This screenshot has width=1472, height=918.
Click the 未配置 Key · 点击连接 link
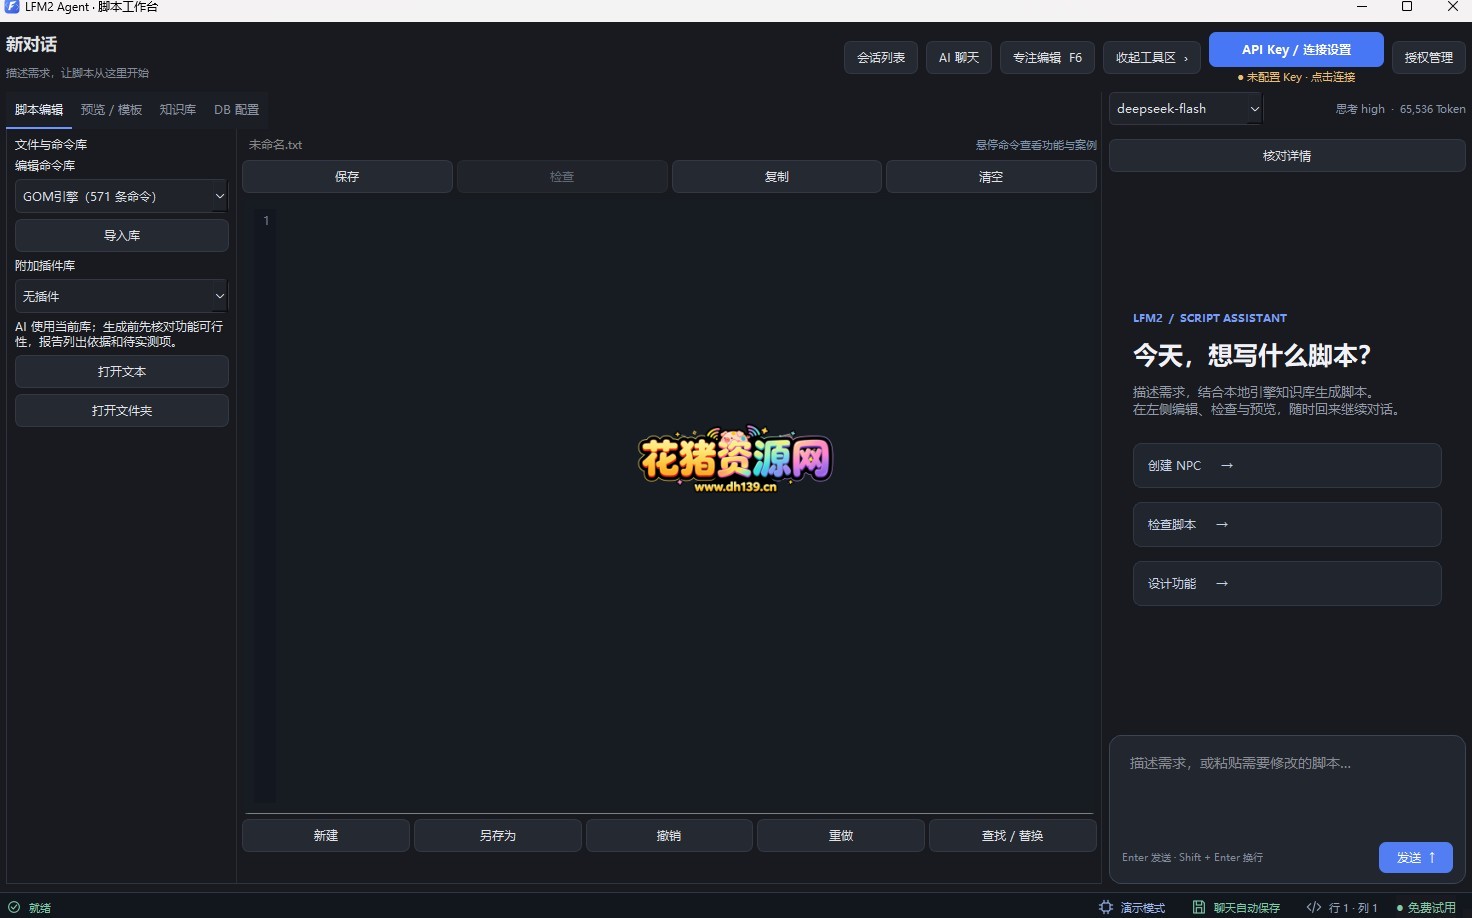(x=1296, y=77)
